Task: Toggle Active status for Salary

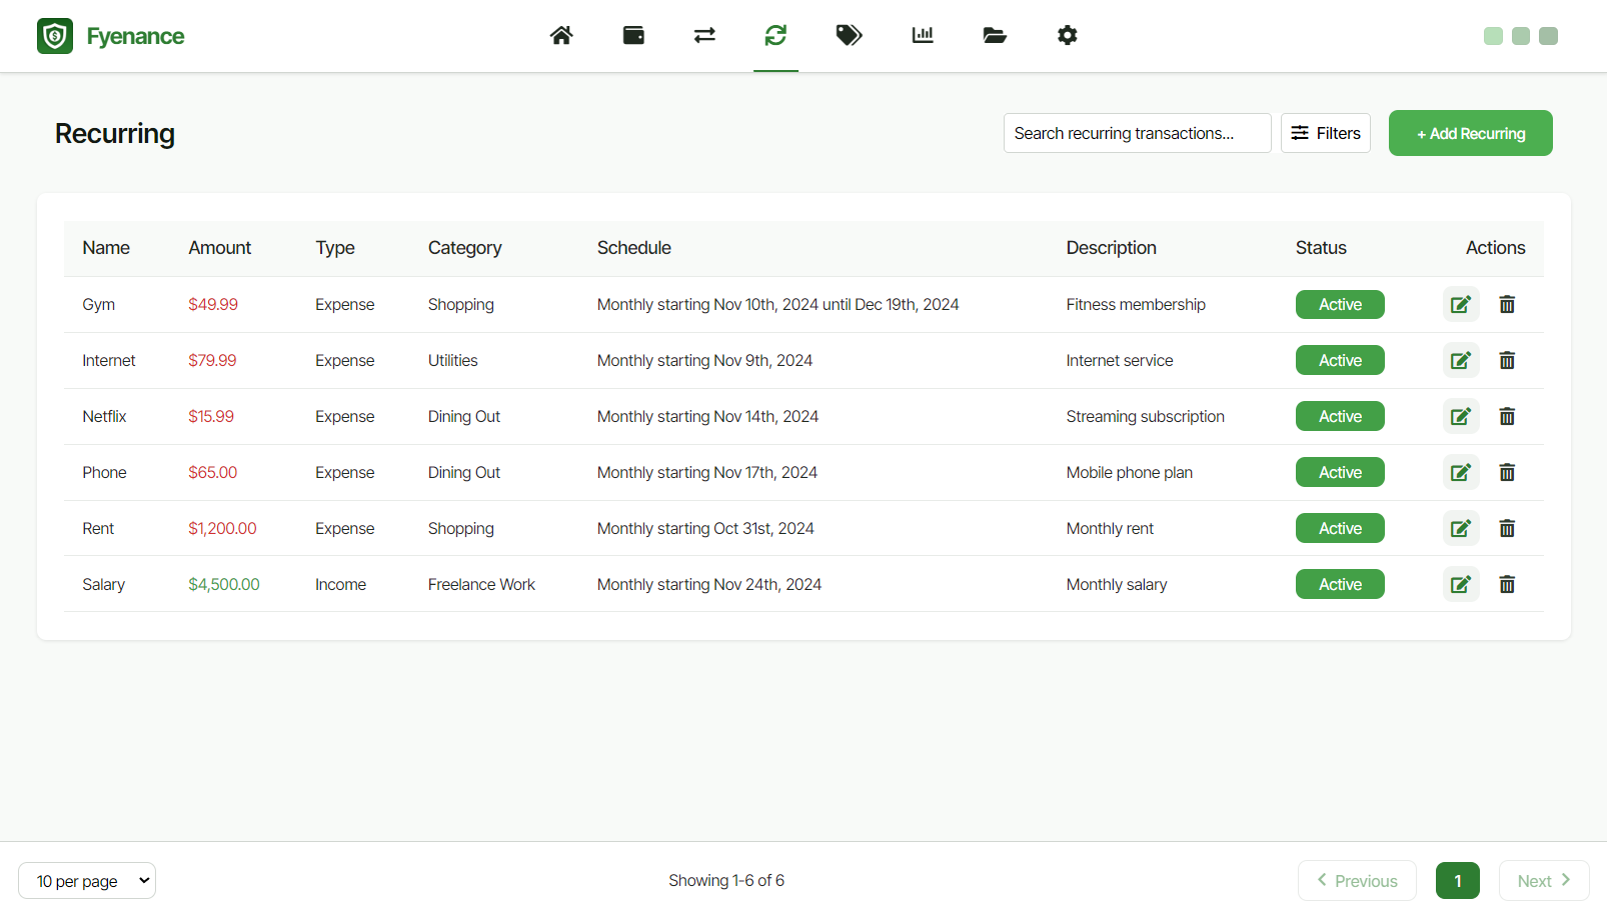Action: click(x=1339, y=584)
